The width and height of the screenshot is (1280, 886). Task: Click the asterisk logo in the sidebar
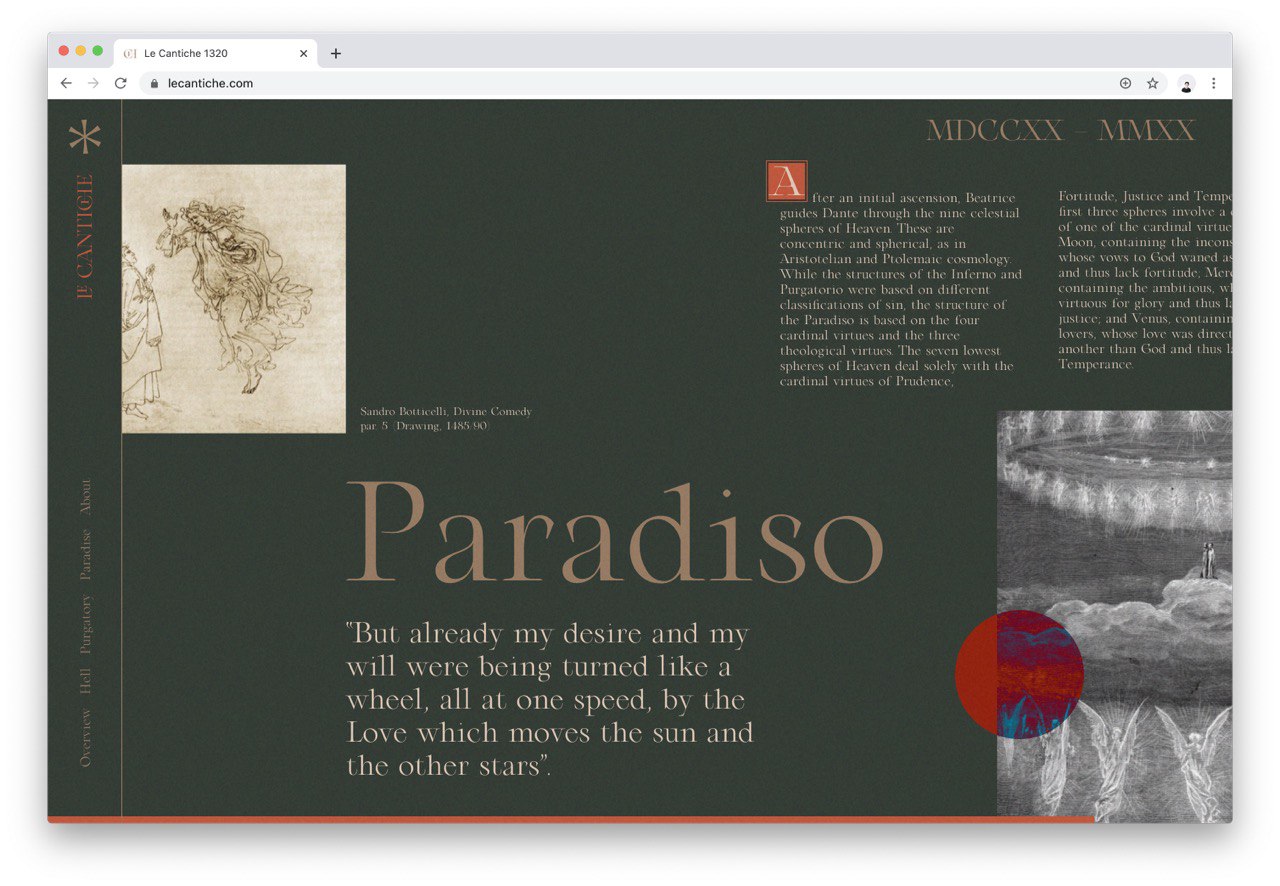coord(85,137)
